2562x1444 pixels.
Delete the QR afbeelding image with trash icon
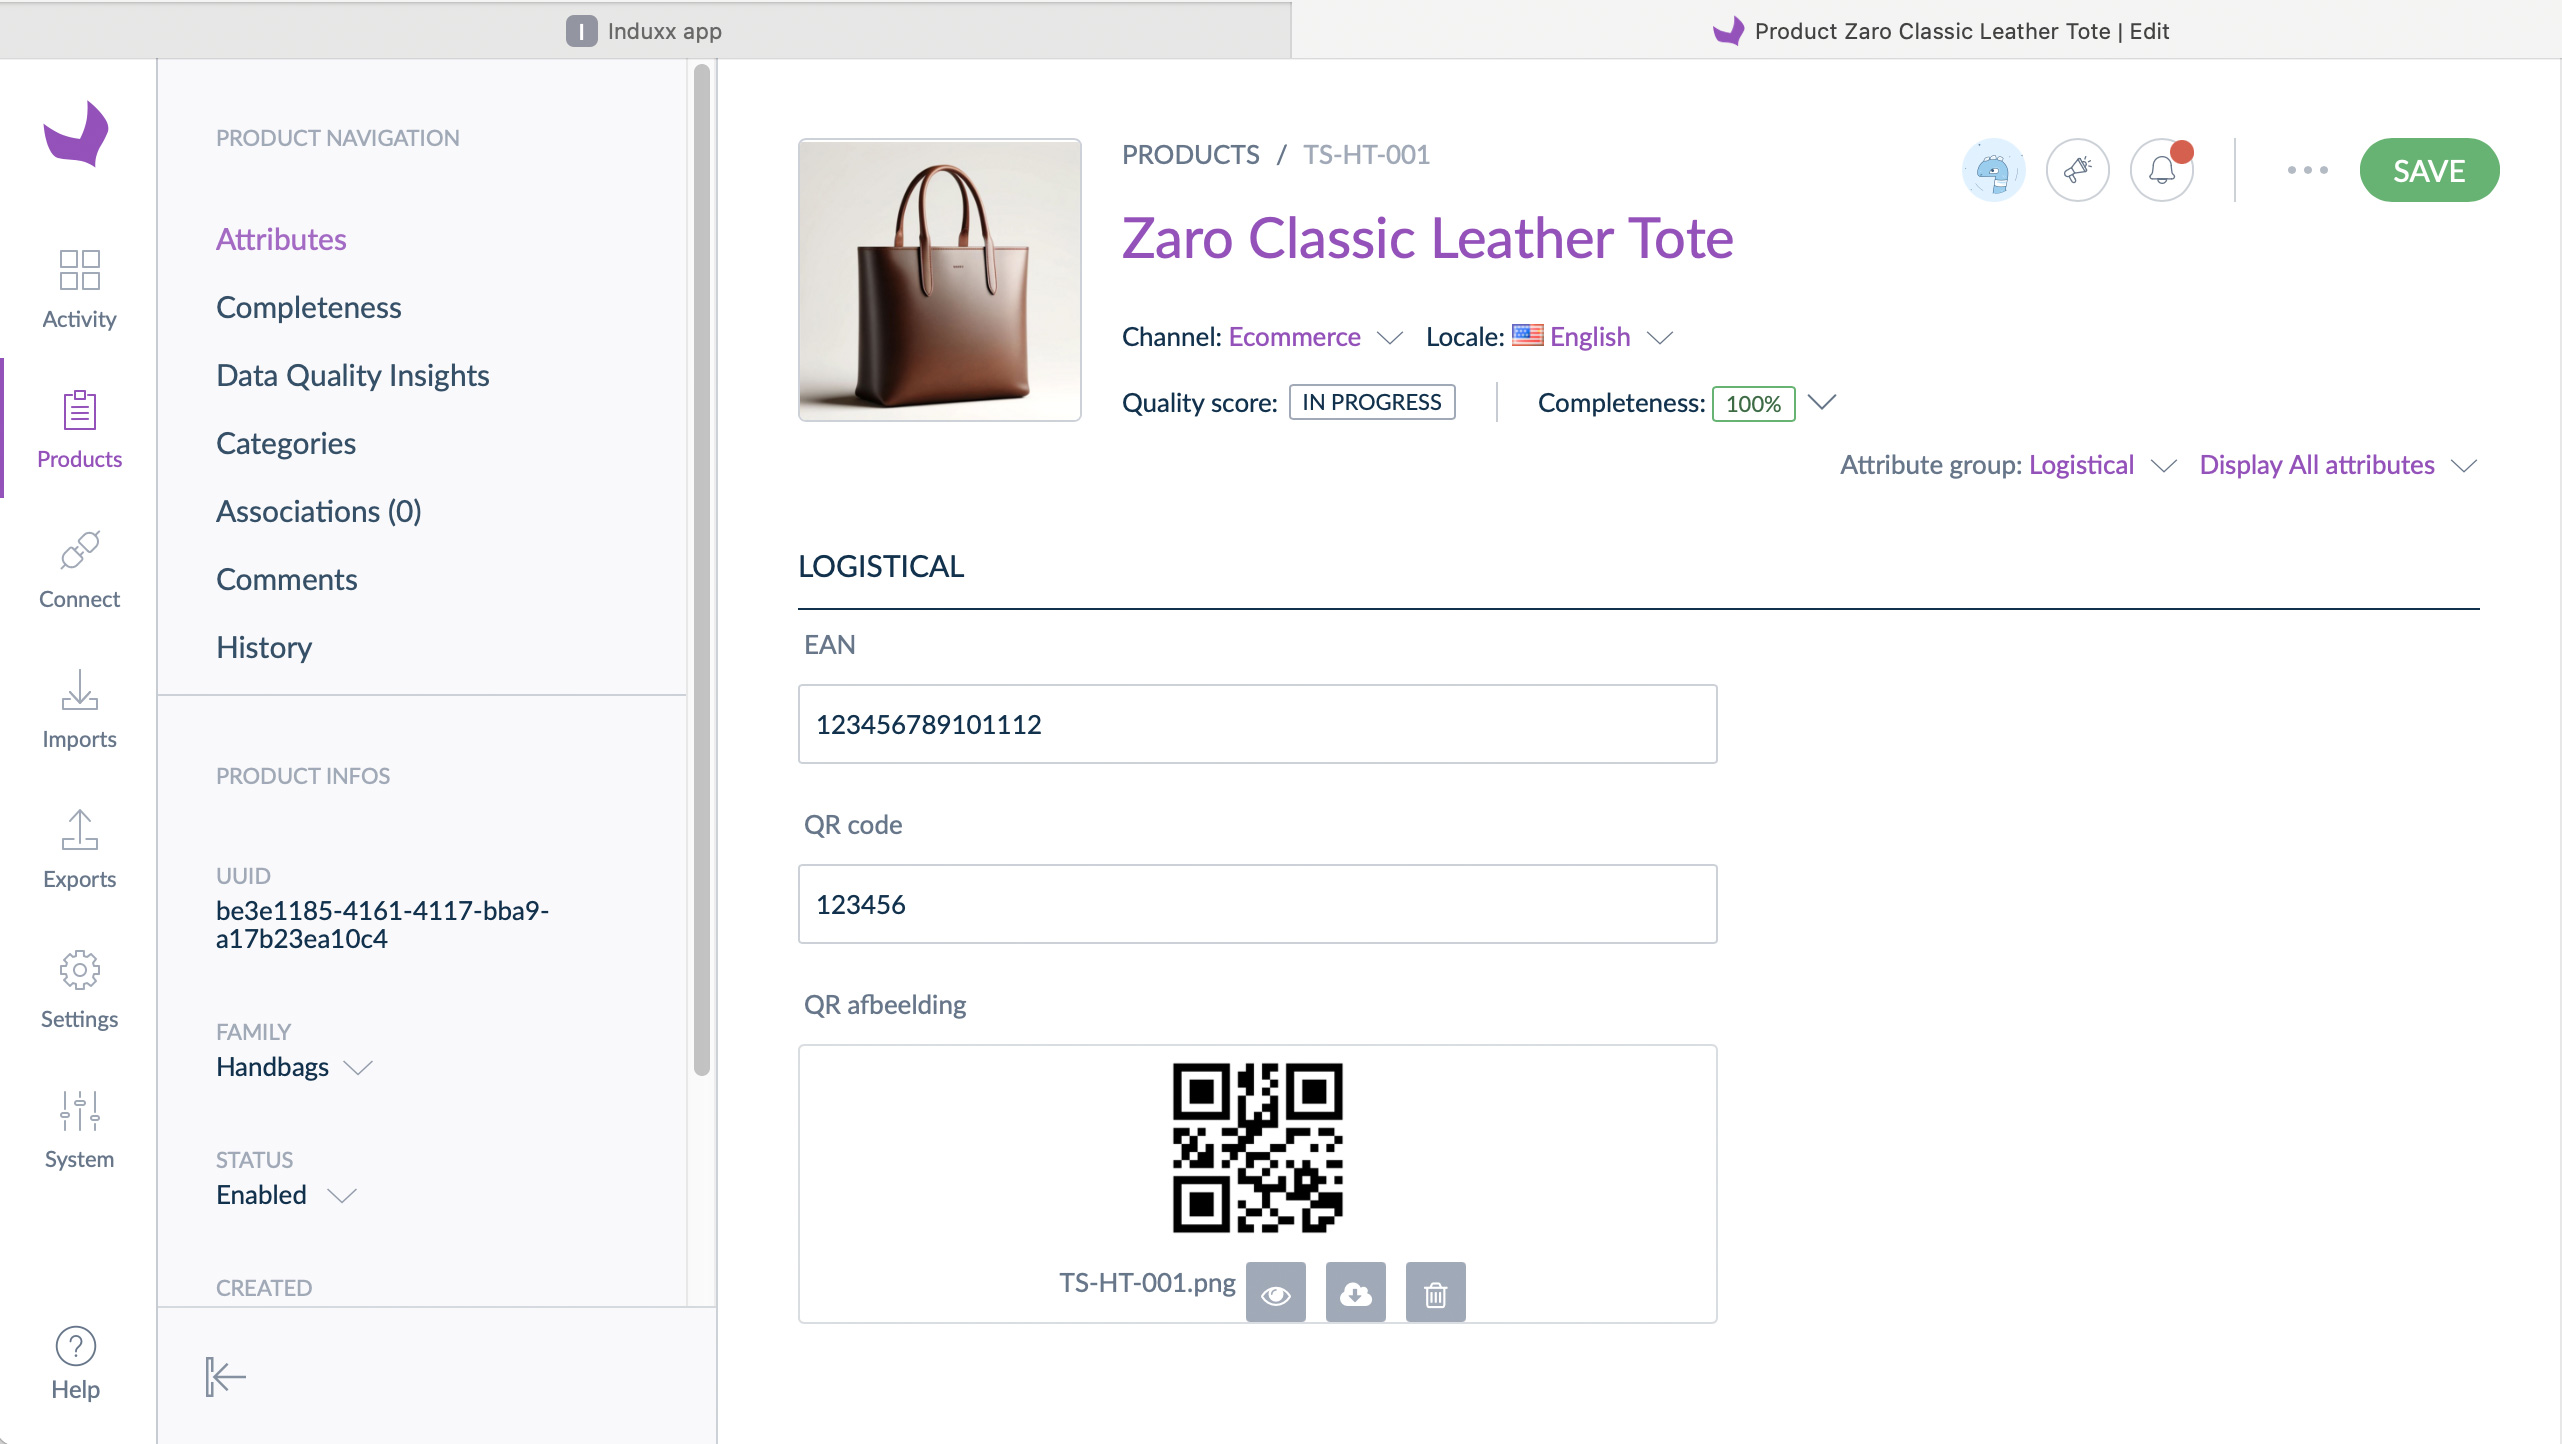tap(1436, 1293)
